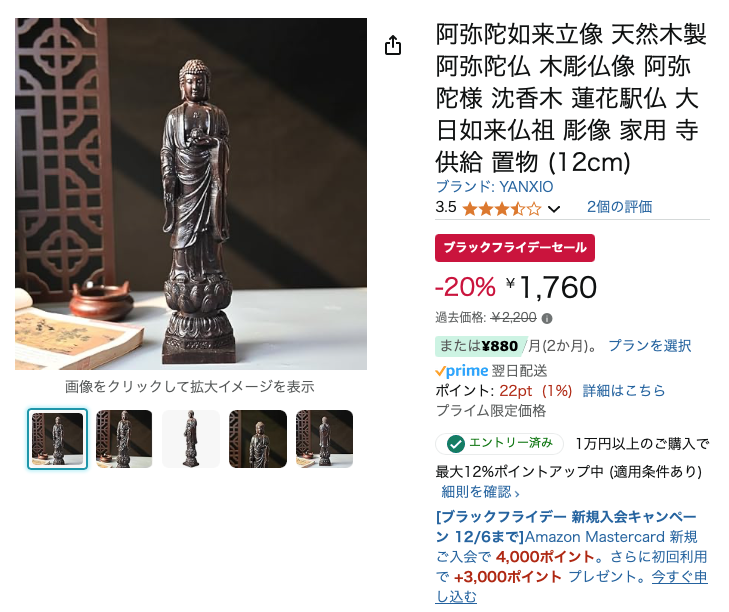
Task: Click the ブラックフライデーセール red badge
Action: pos(515,247)
